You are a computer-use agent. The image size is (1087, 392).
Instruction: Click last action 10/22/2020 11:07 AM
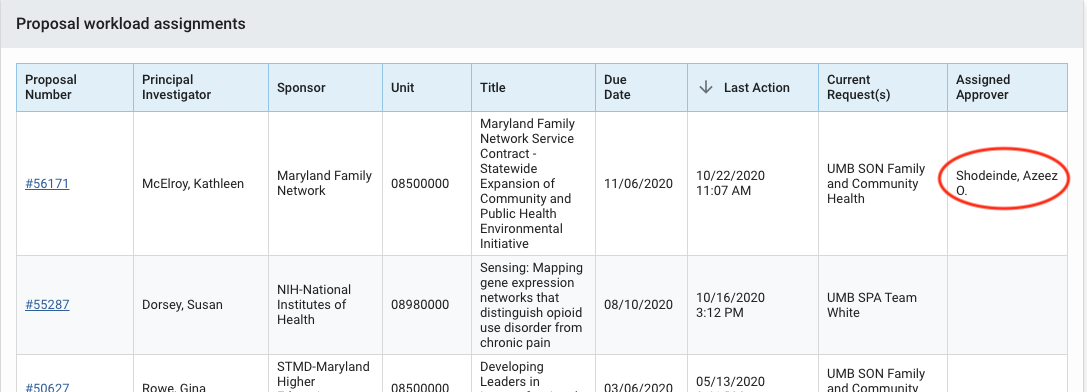coord(730,183)
